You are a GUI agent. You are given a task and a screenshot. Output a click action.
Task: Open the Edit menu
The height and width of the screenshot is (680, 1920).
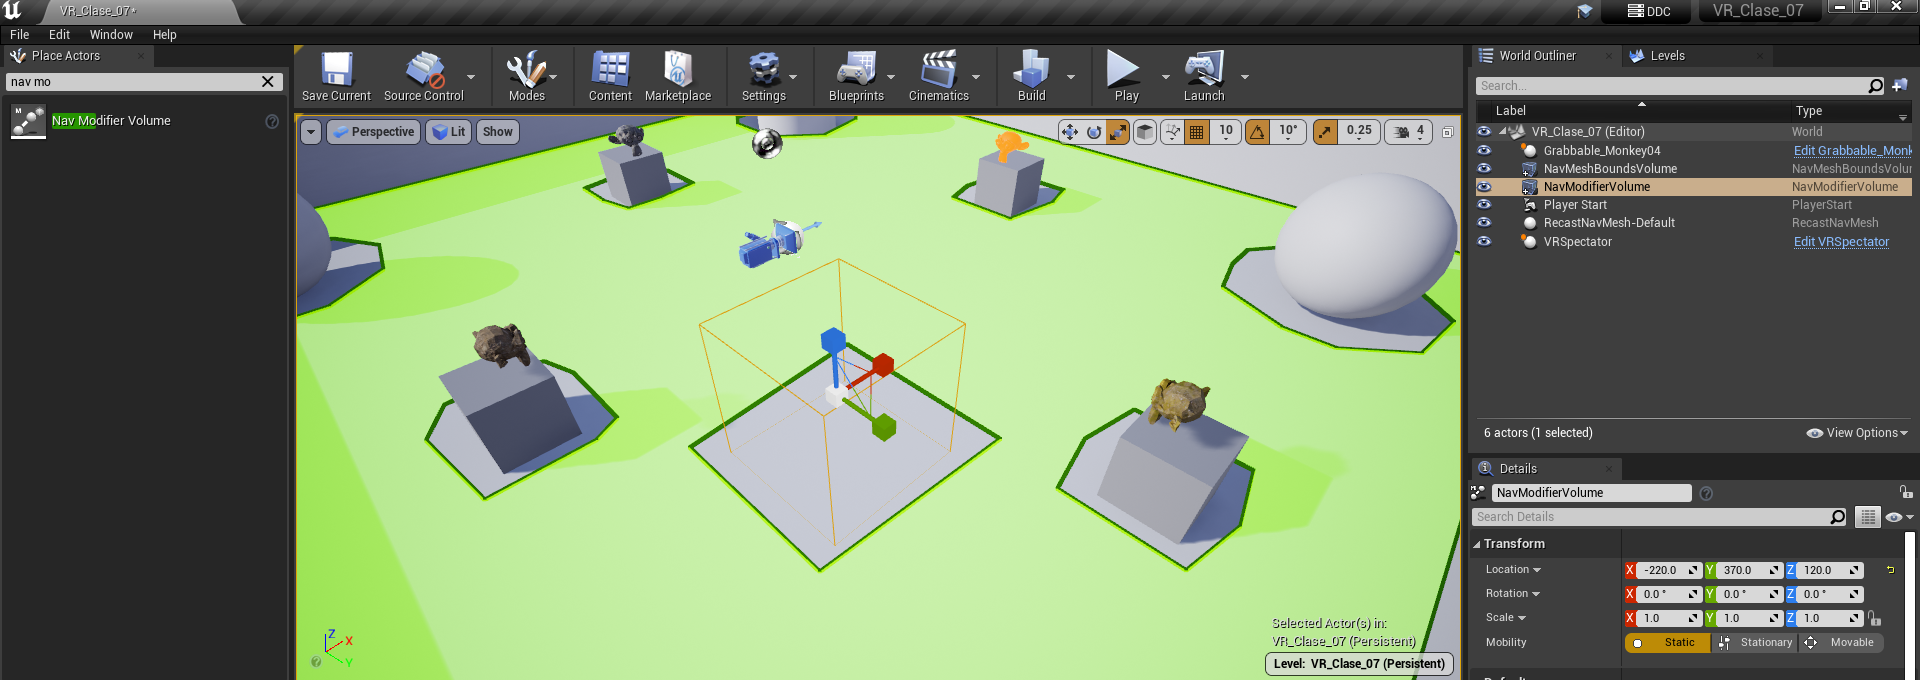pos(59,35)
